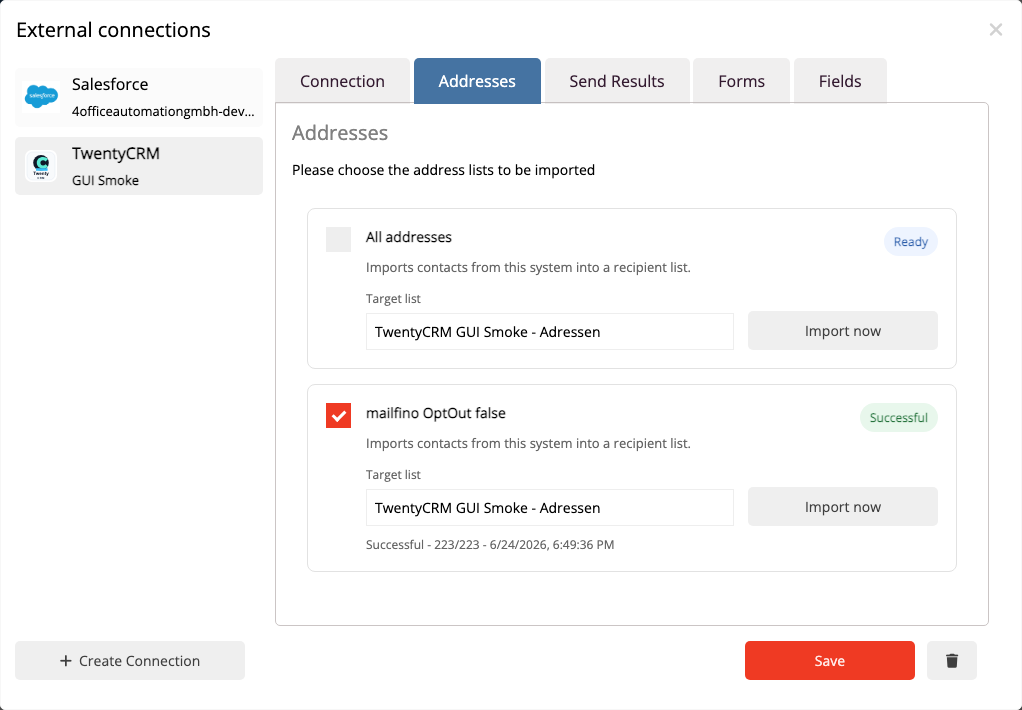Click the Salesforce cloud logo icon
Screen dimensions: 1022x710
click(41, 97)
